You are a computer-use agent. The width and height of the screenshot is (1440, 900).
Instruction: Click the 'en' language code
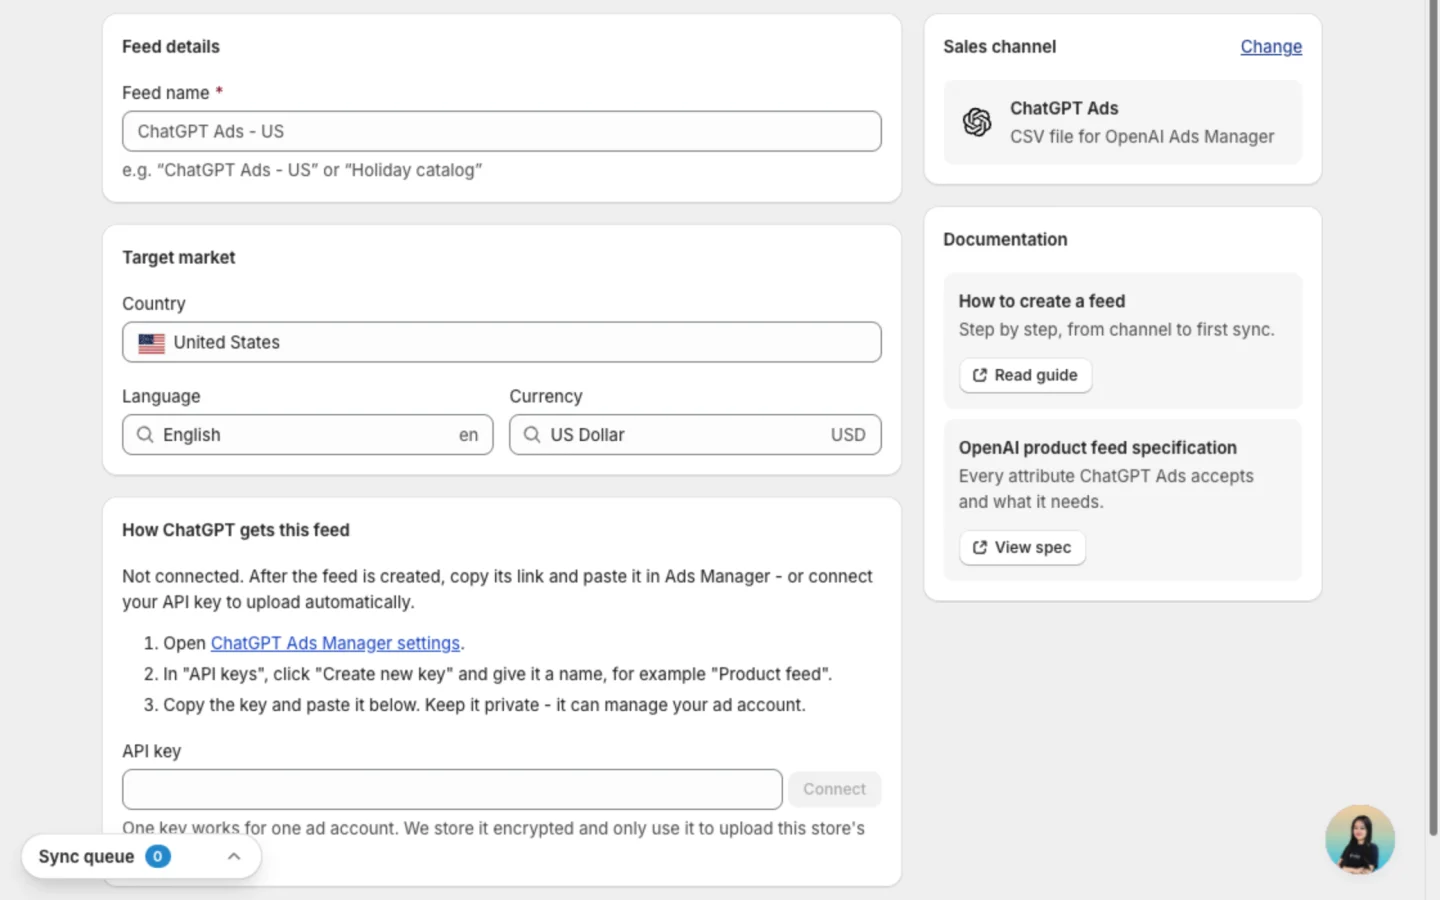[468, 435]
